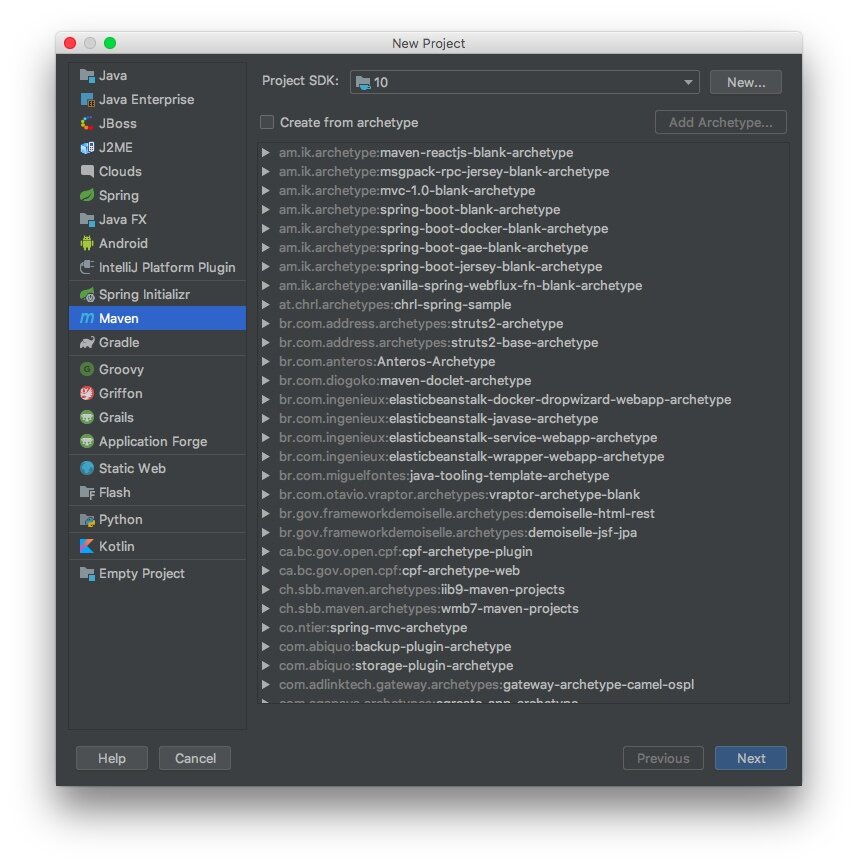Select the J2ME icon
The image size is (858, 866).
[x=87, y=147]
